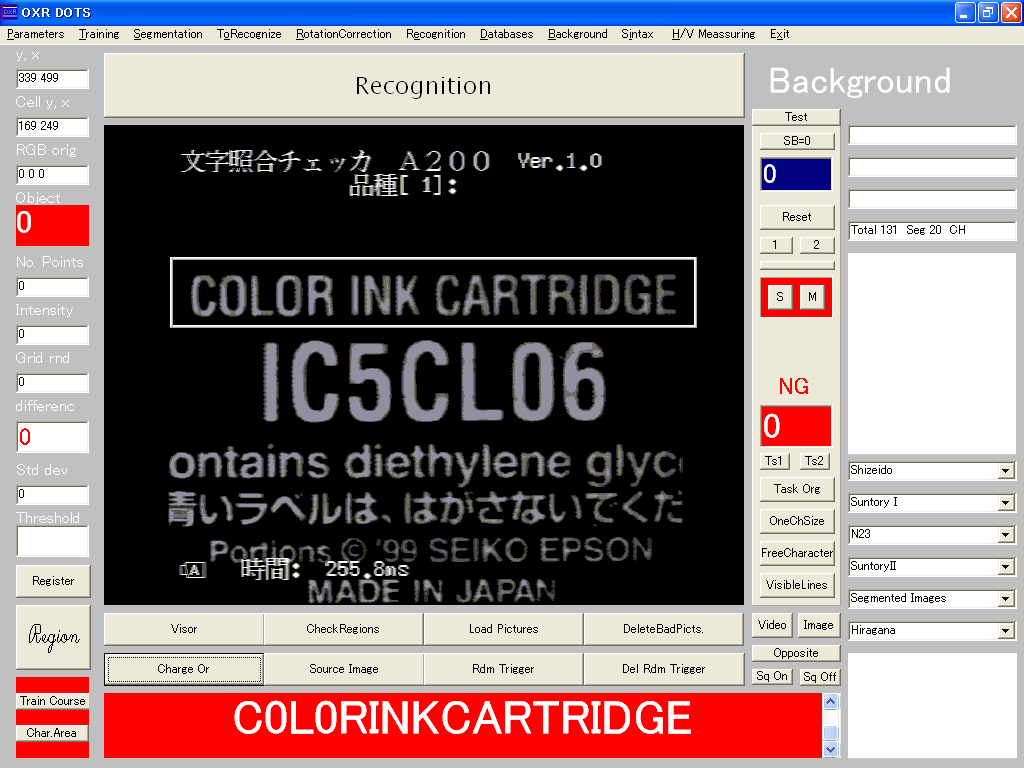
Task: Click the SB=0 button
Action: point(797,141)
